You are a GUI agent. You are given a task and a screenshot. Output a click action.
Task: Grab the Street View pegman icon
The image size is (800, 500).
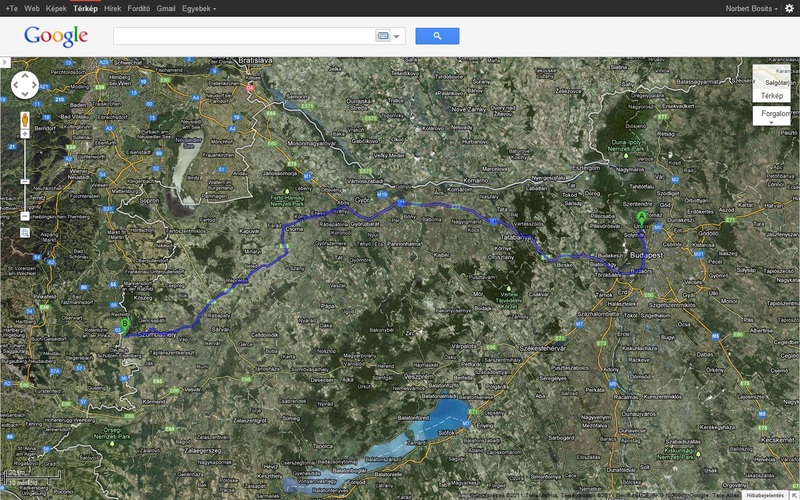coord(24,120)
